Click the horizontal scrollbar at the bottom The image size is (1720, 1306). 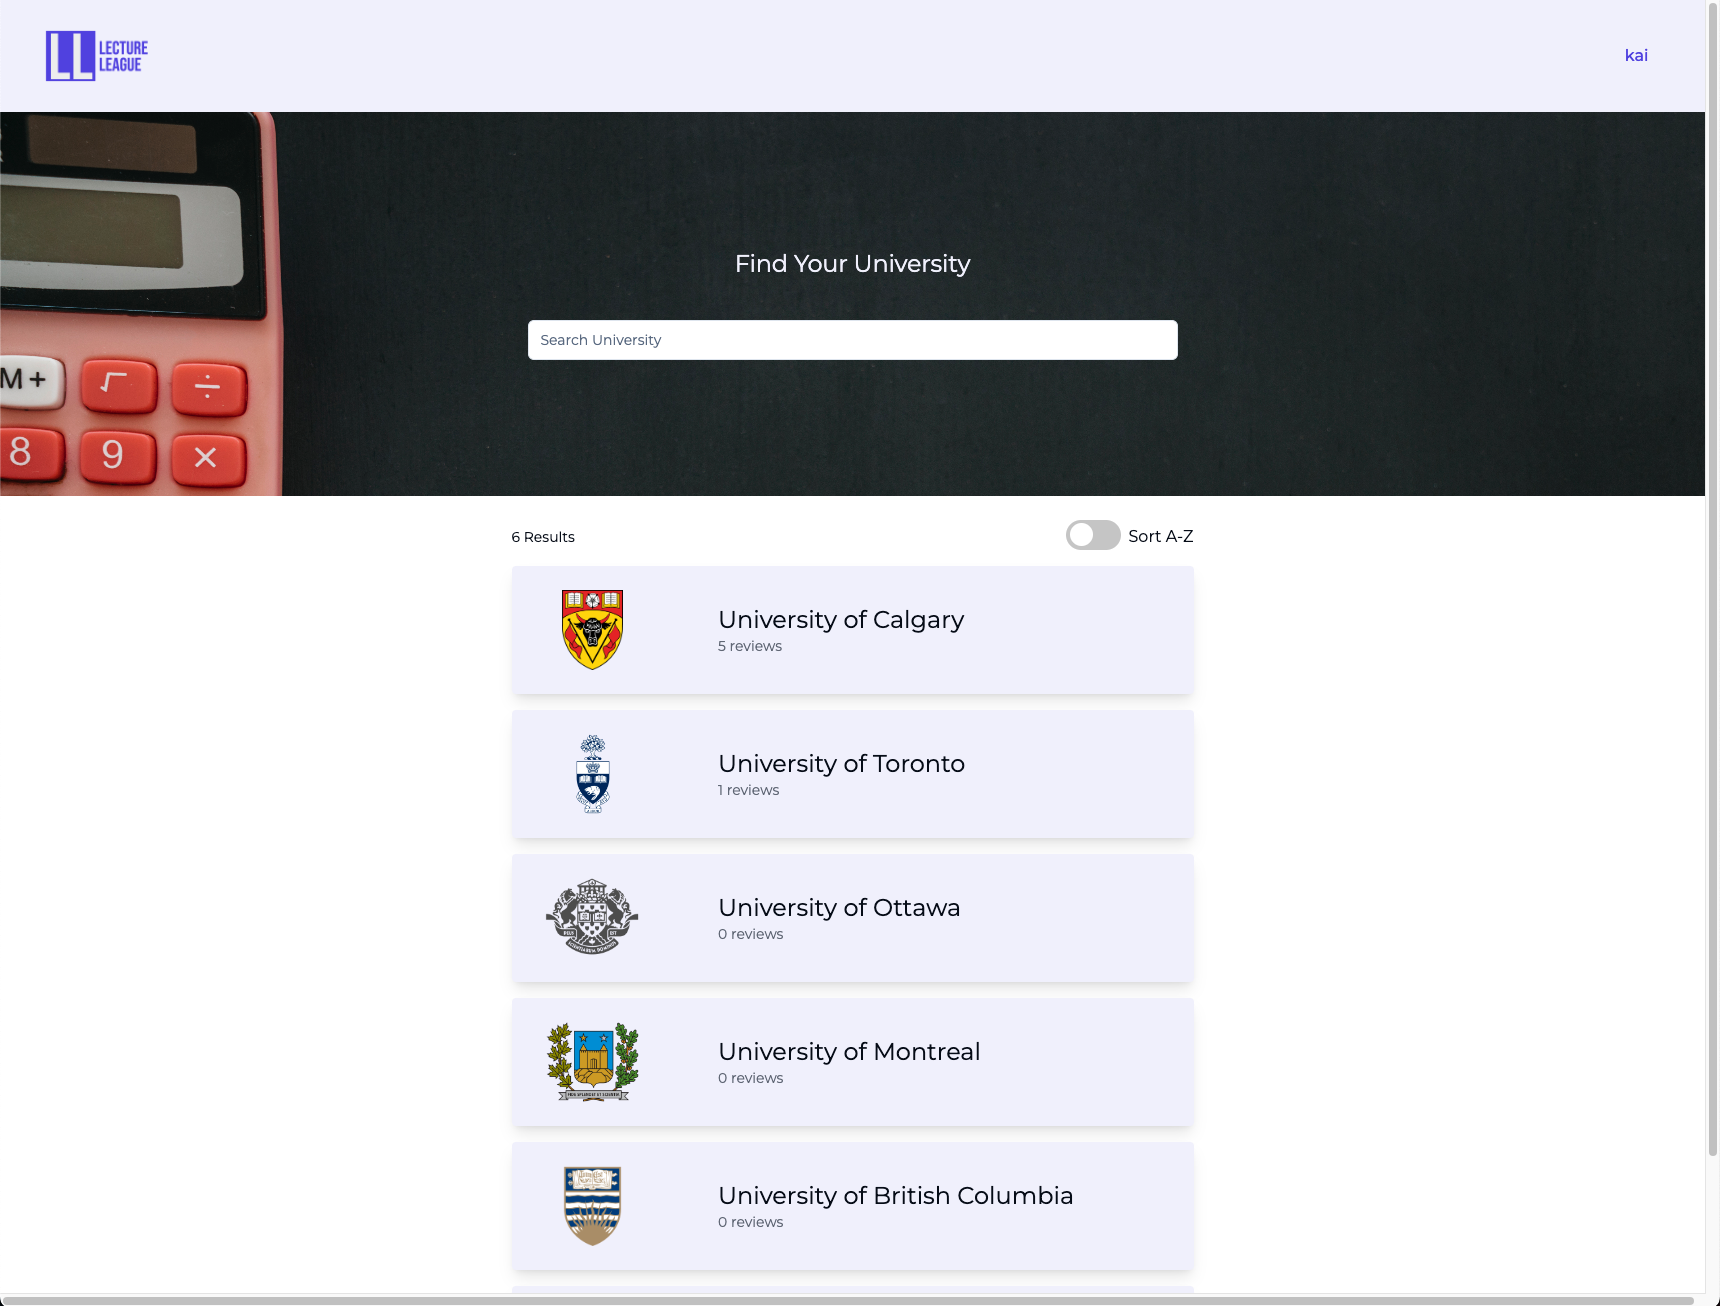[x=848, y=1300]
